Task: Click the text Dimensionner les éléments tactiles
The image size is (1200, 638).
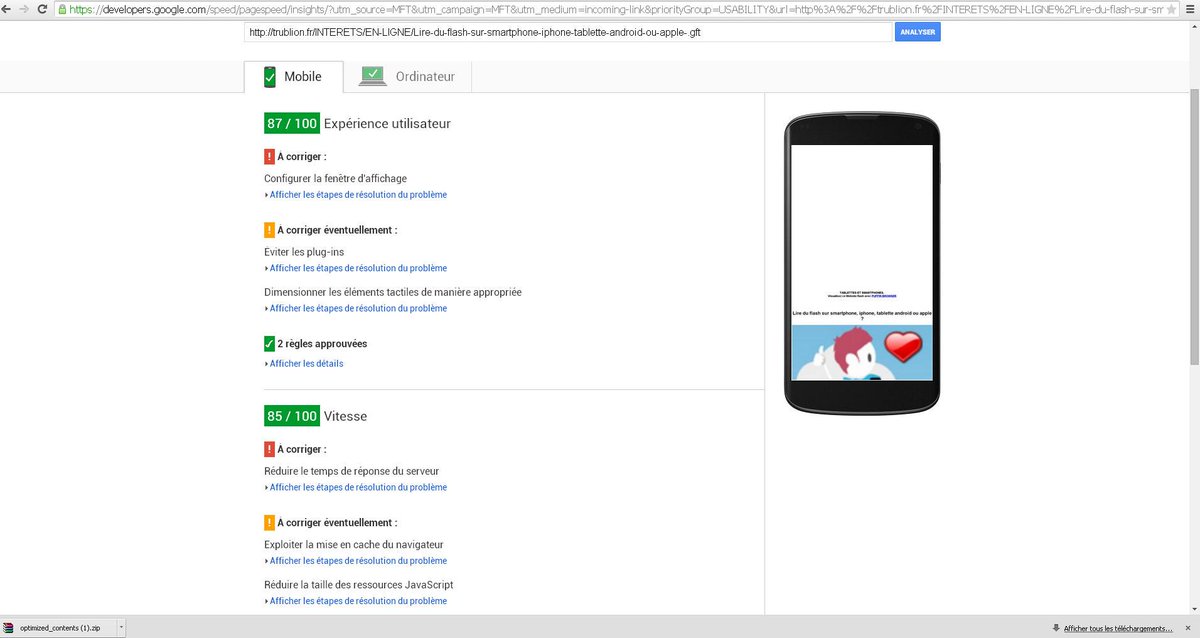Action: click(x=393, y=292)
